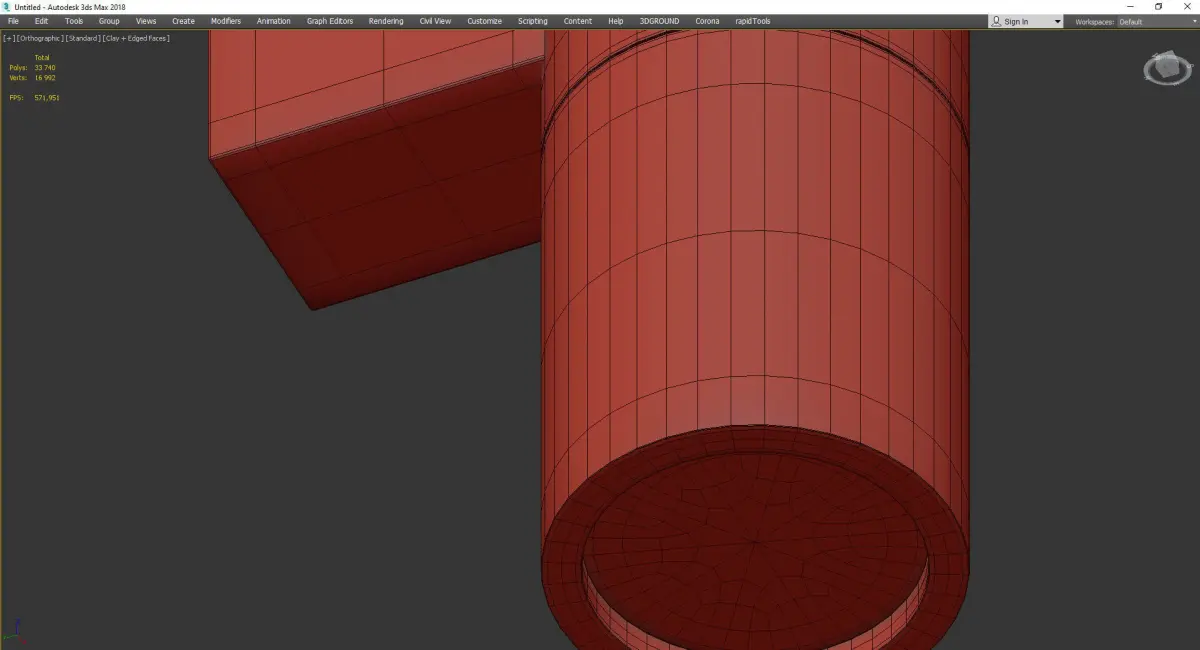This screenshot has height=650, width=1200.
Task: Open the viewport [+] general menu
Action: pos(9,38)
